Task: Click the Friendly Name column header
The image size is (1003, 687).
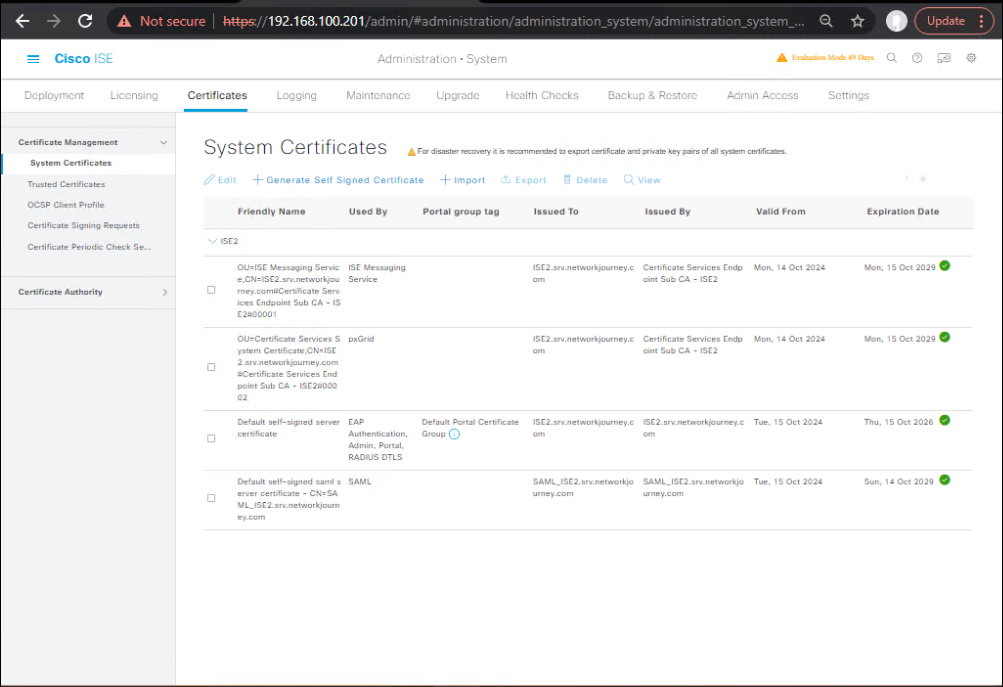Action: pos(271,212)
